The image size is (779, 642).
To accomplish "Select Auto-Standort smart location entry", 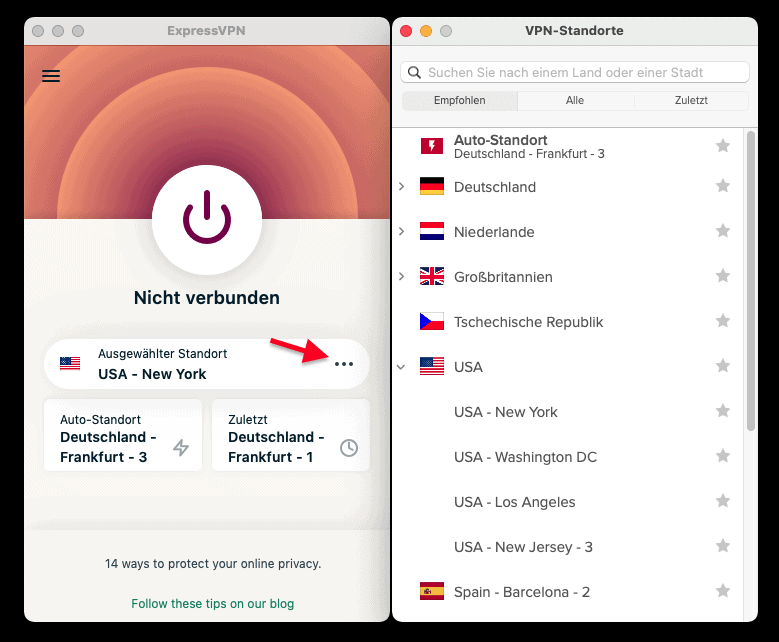I will (x=569, y=146).
